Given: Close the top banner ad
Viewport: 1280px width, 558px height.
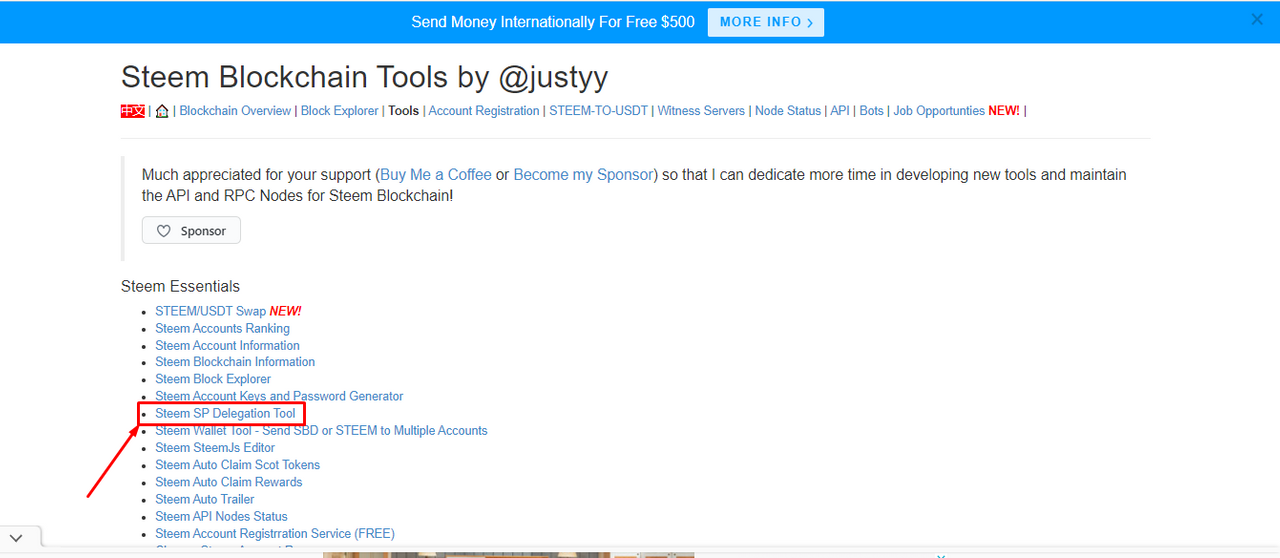Looking at the screenshot, I should click(1257, 19).
